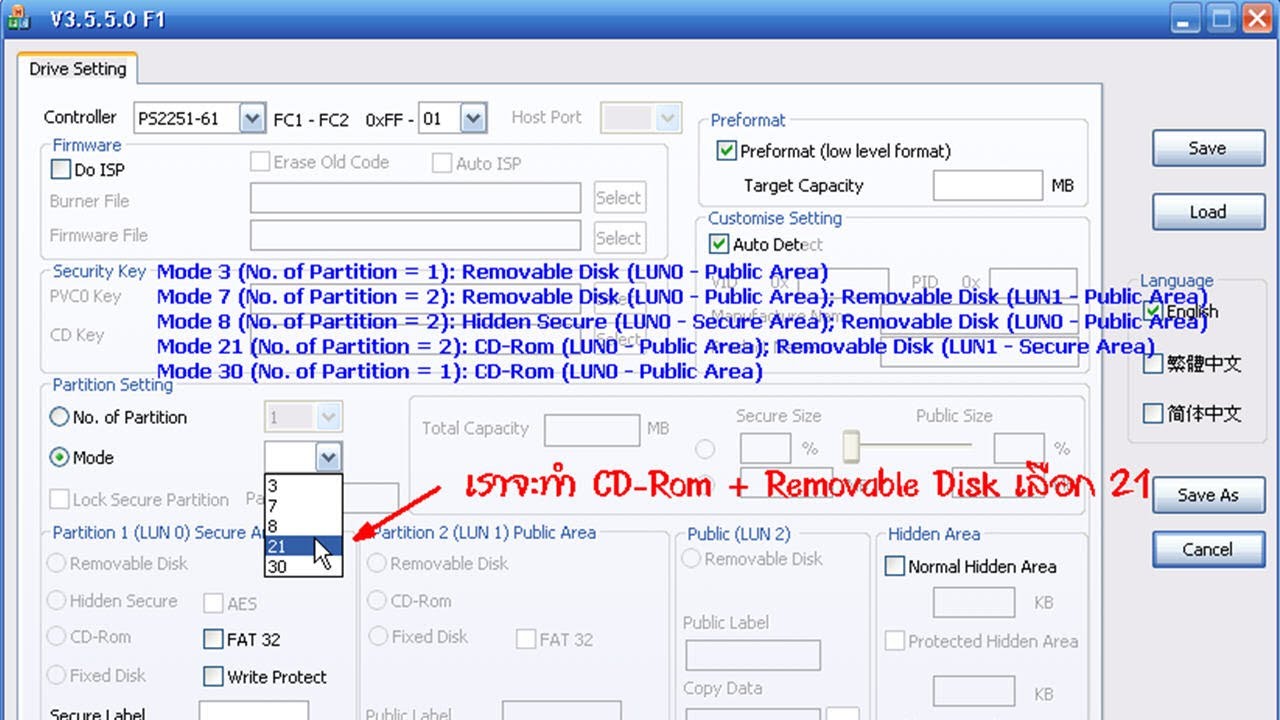Screen dimensions: 1280x720
Task: Click the Save As button
Action: point(1208,495)
